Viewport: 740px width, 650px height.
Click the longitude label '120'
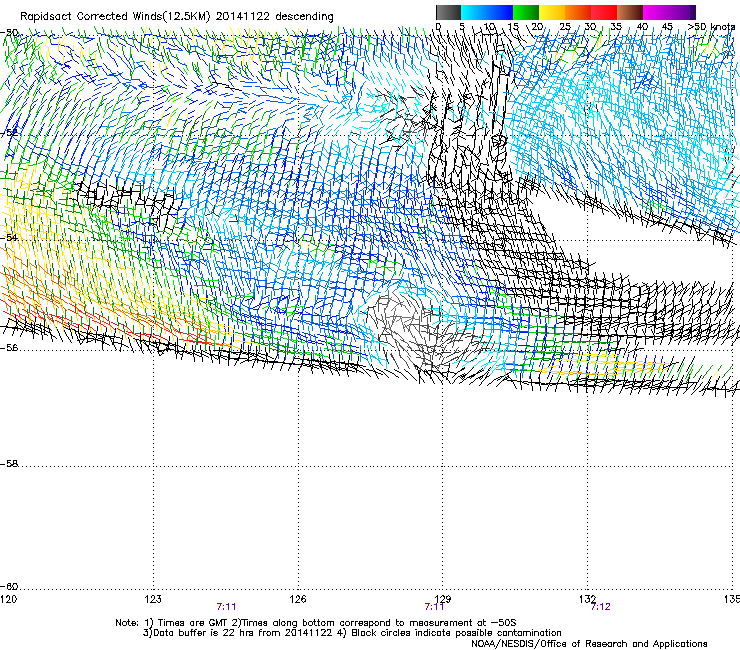(8, 599)
